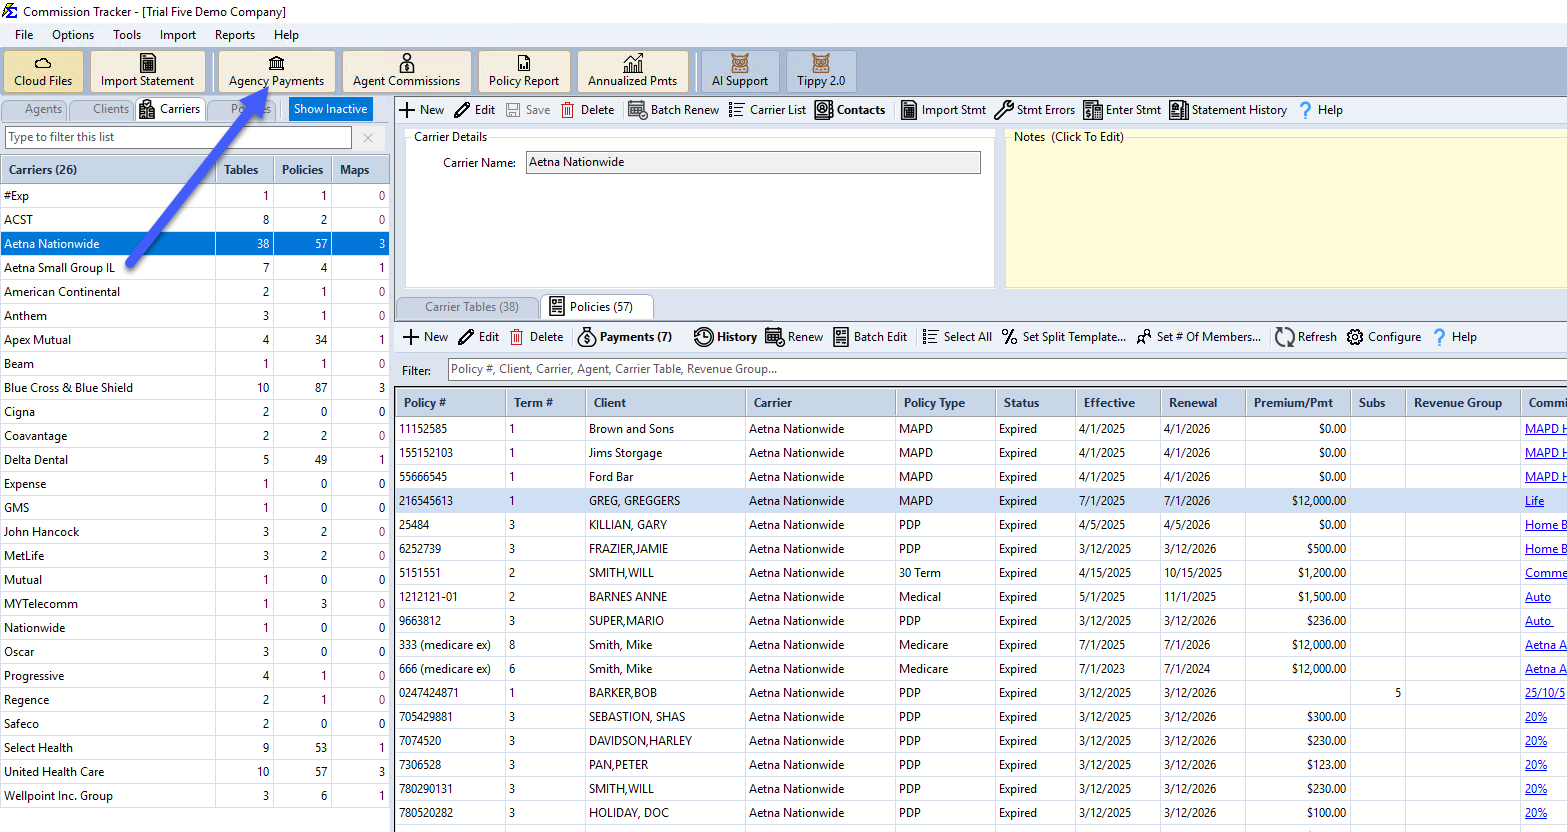Open the File menu

(24, 35)
